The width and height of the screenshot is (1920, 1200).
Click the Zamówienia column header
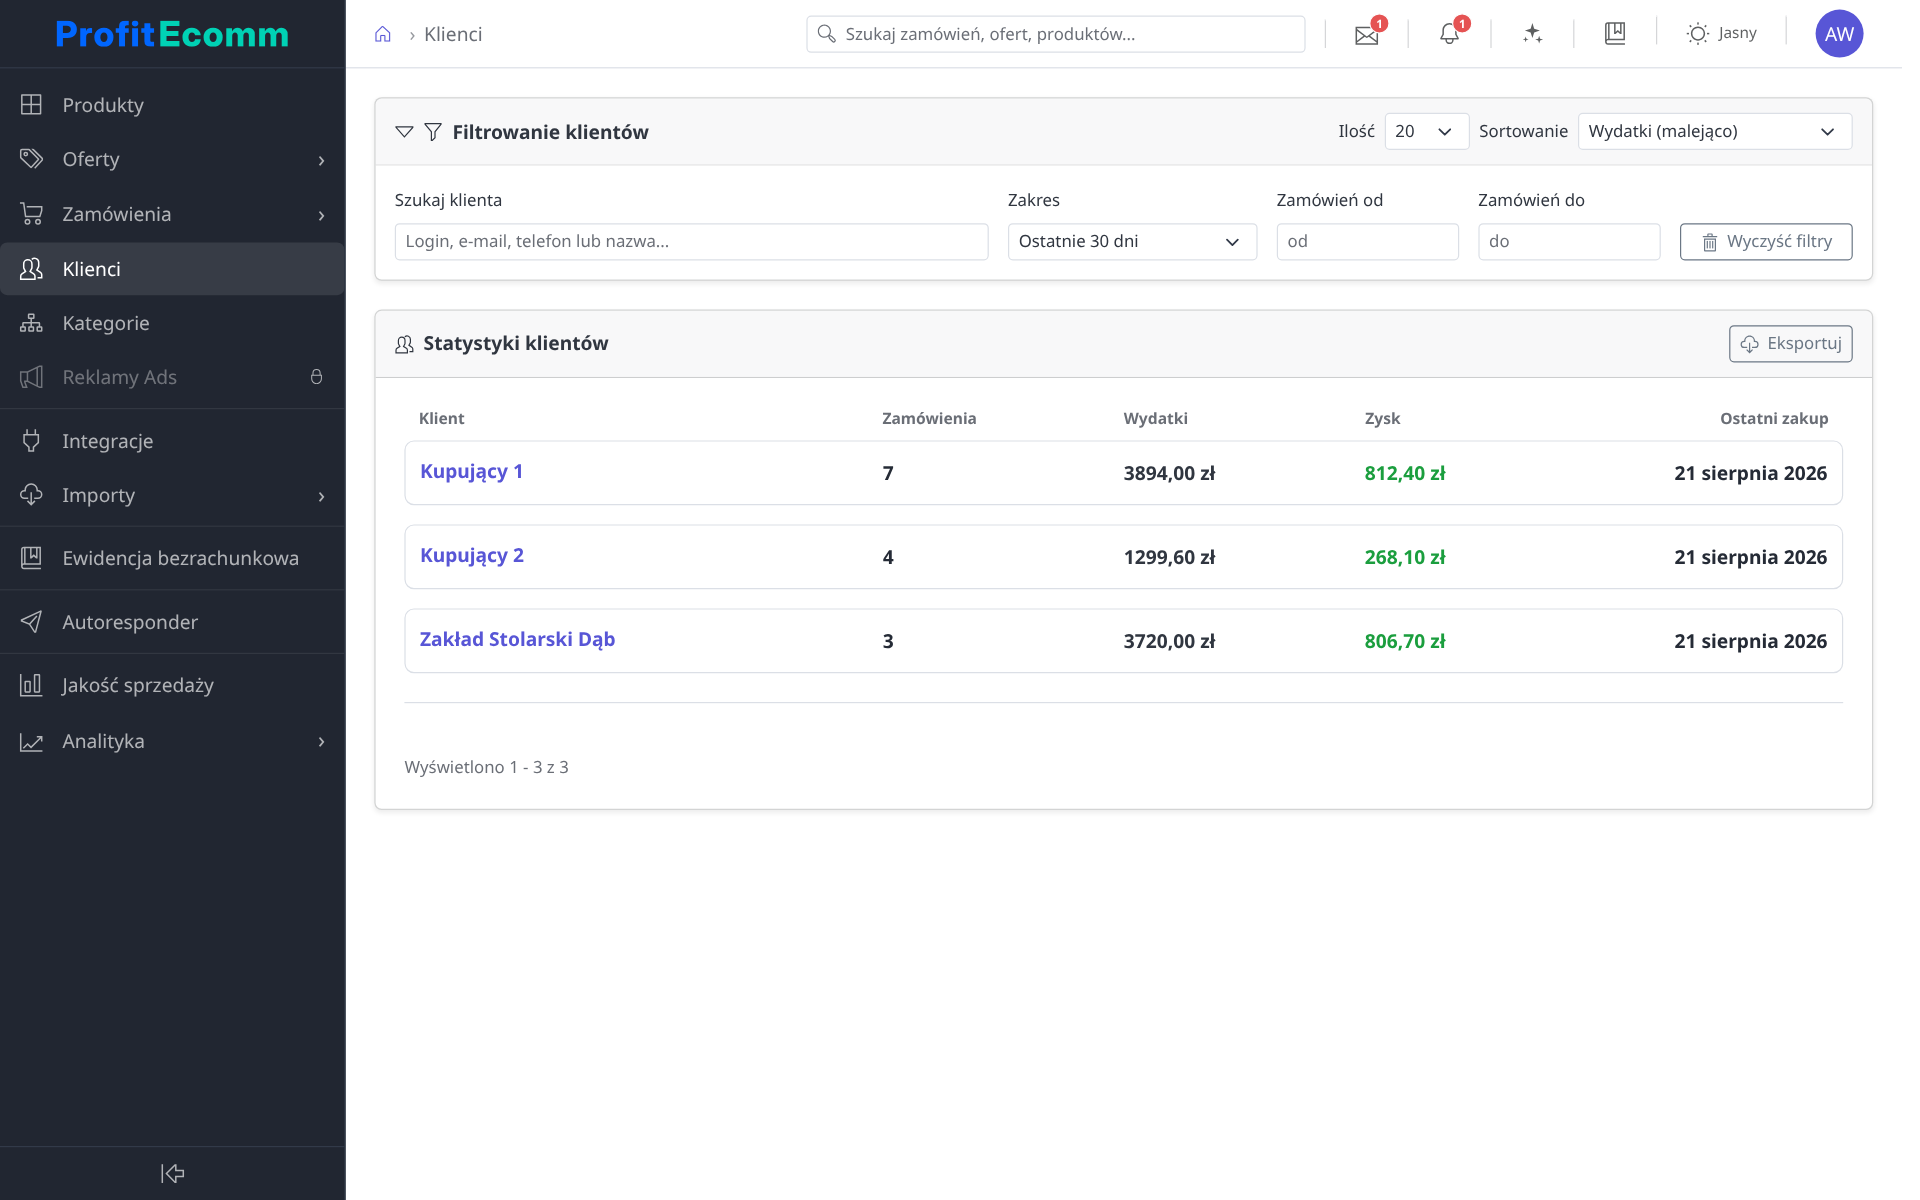[929, 419]
